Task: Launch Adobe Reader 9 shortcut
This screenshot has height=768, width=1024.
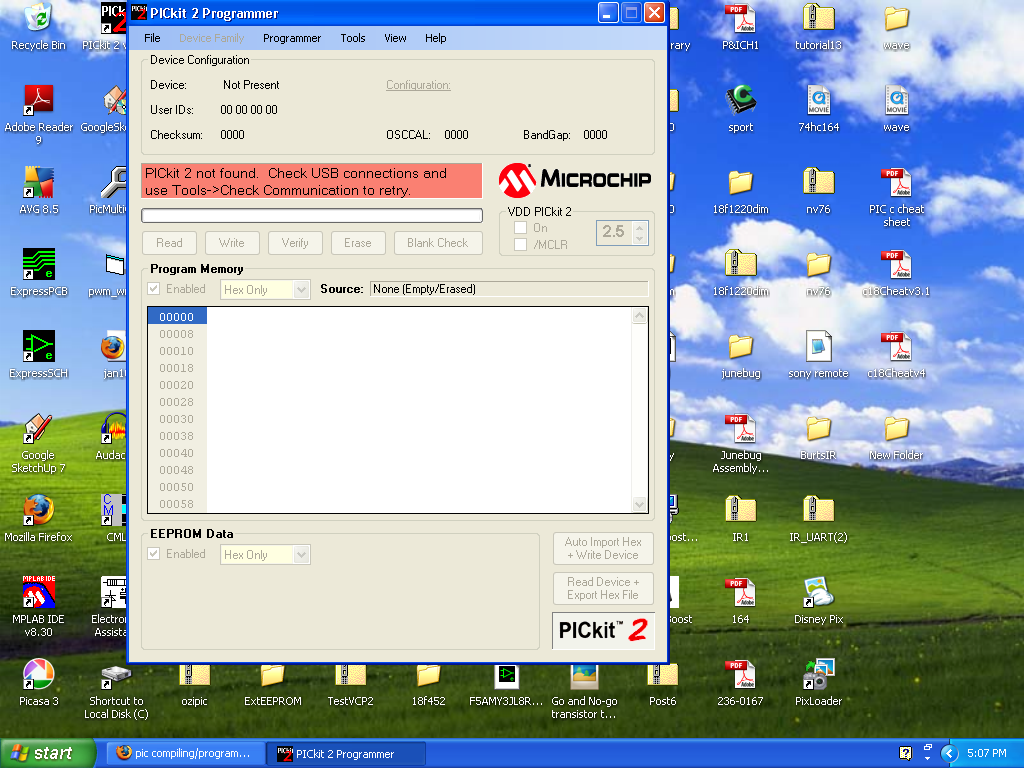Action: [x=39, y=114]
